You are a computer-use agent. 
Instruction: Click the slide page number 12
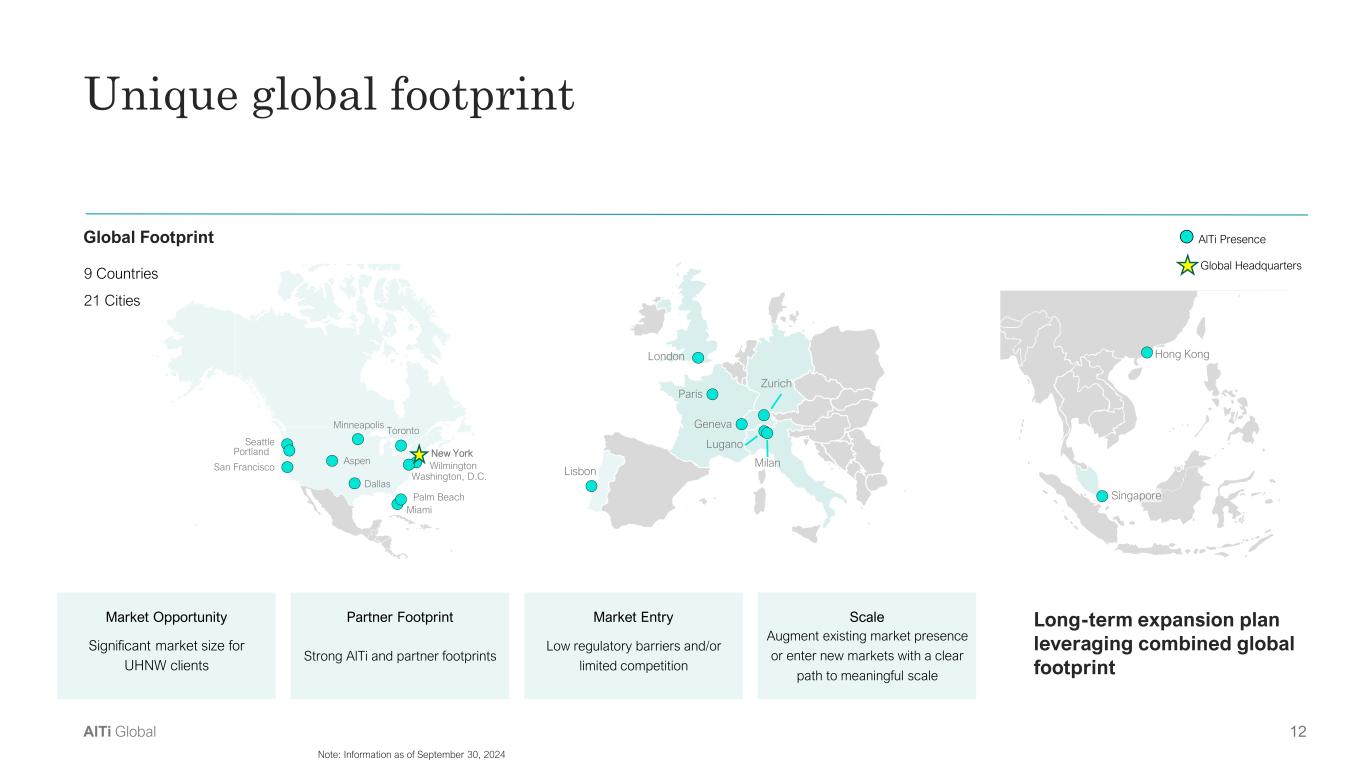pyautogui.click(x=1298, y=732)
